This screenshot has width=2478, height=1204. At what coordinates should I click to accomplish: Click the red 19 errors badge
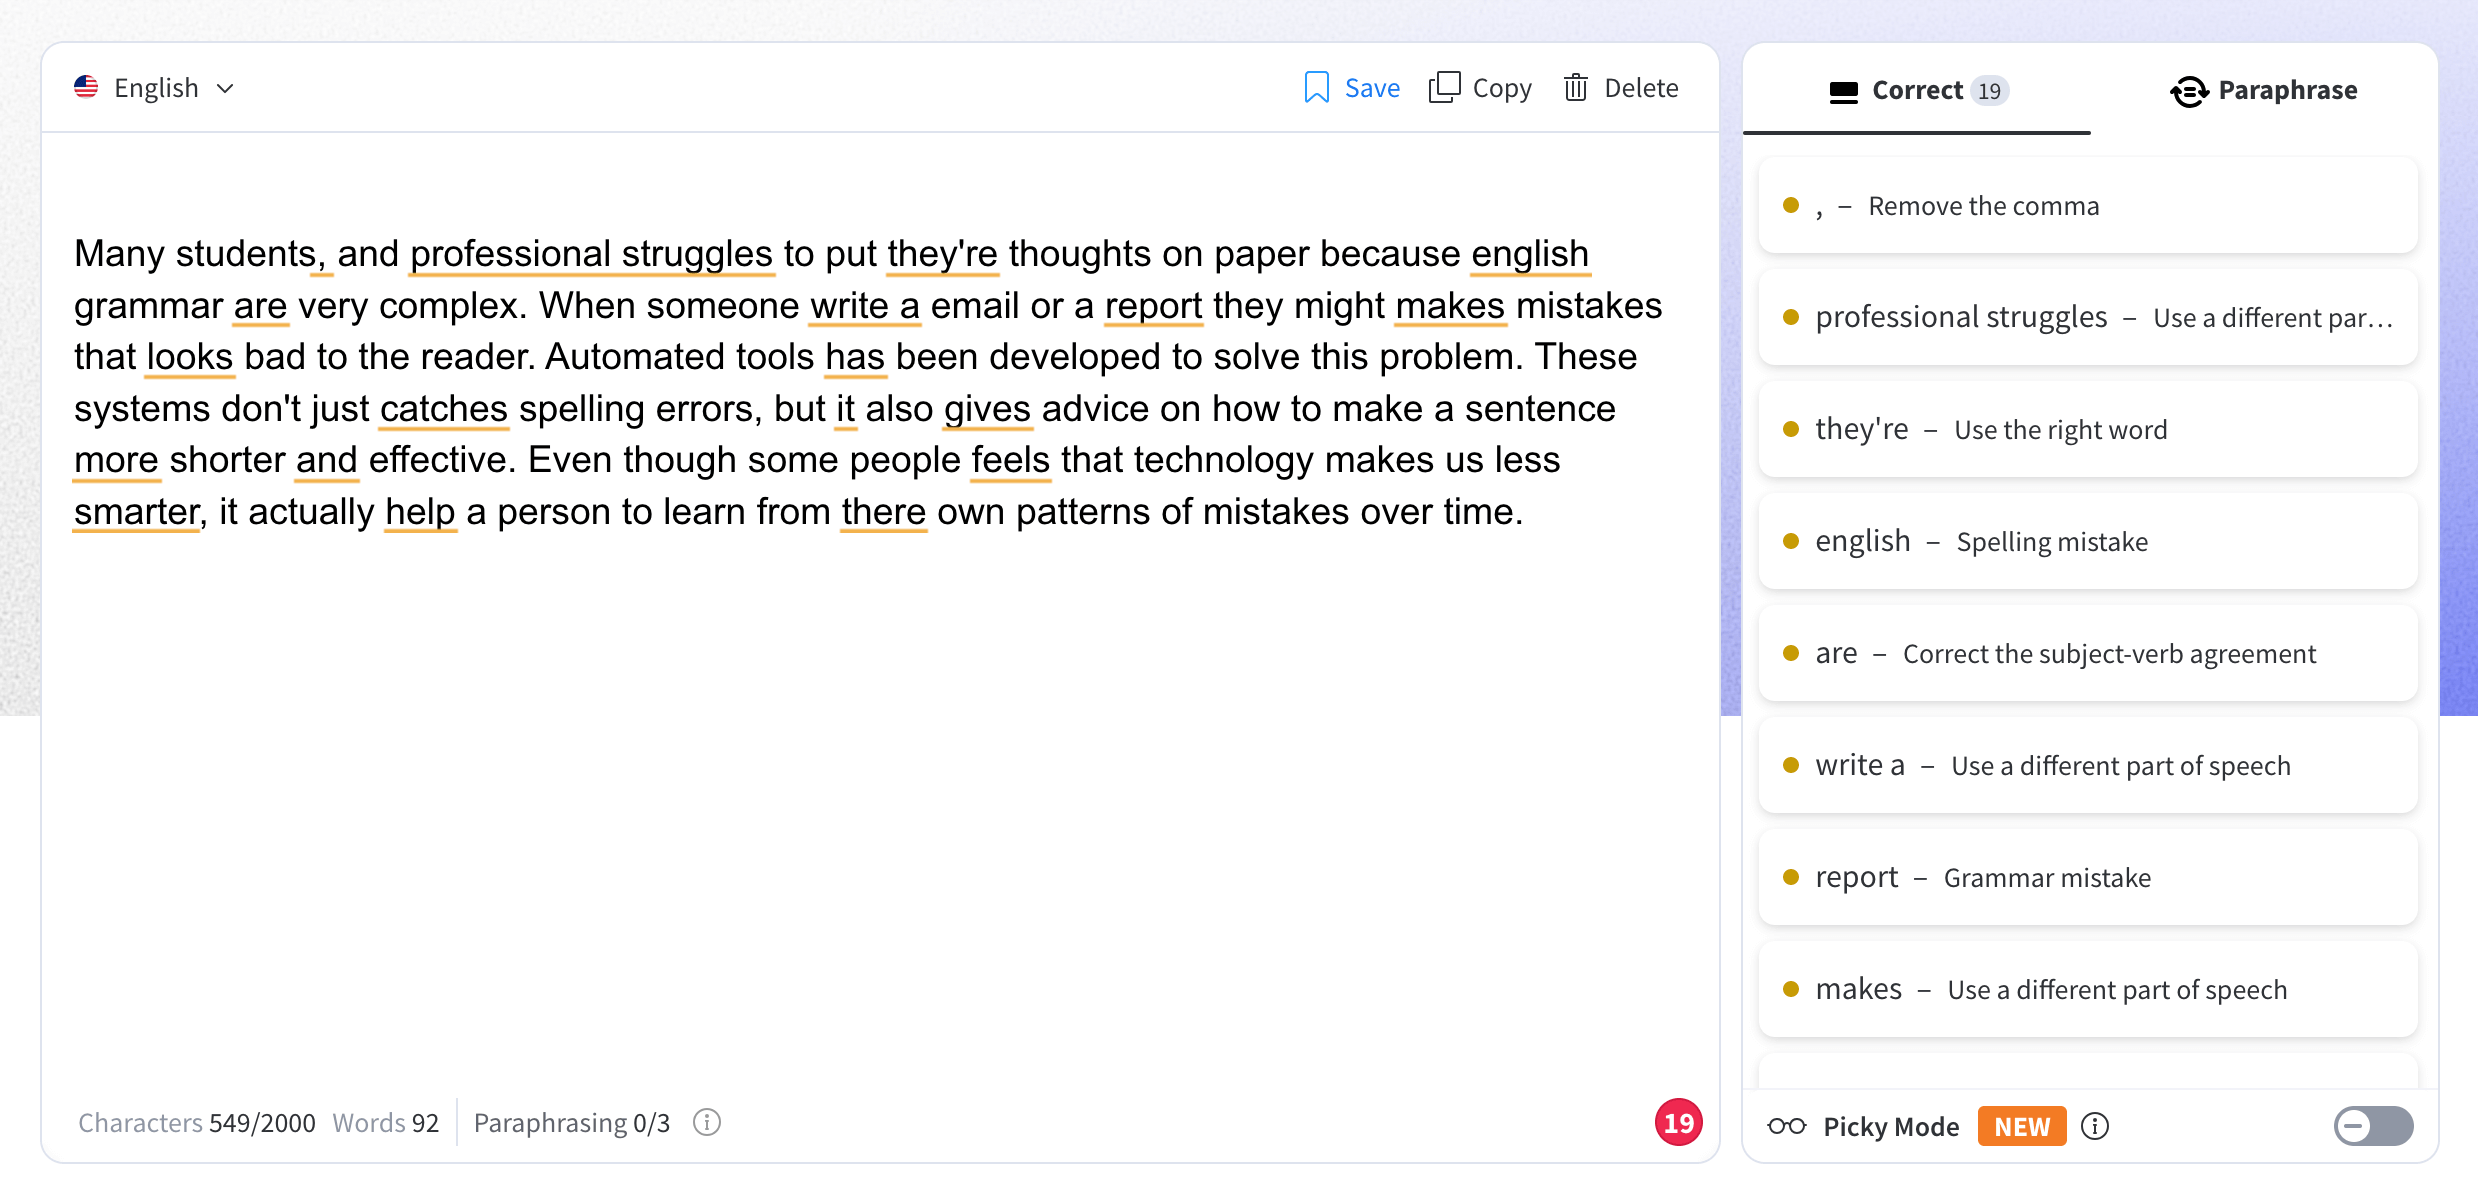tap(1678, 1122)
